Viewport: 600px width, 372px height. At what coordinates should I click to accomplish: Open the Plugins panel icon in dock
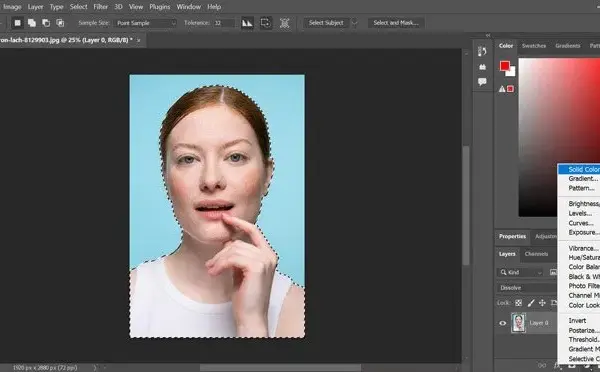click(x=482, y=67)
